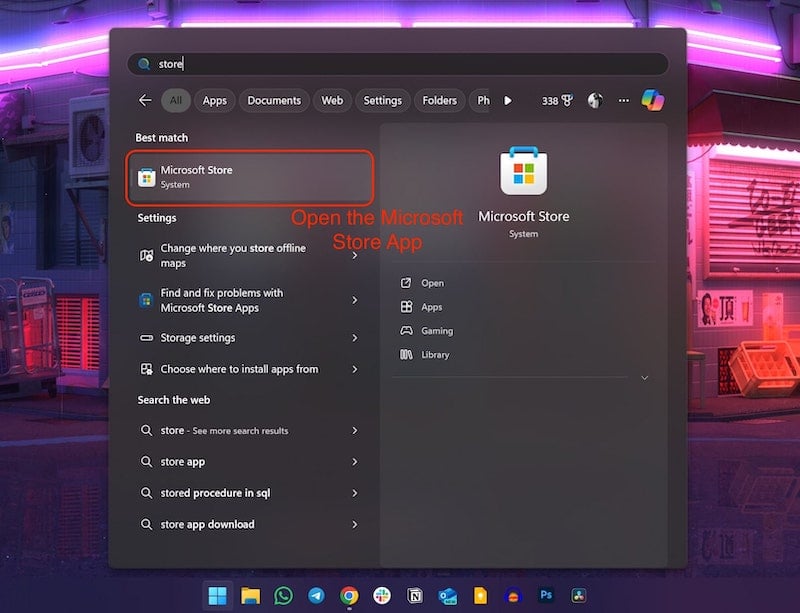Image resolution: width=800 pixels, height=613 pixels.
Task: Open Outlook (new) from taskbar
Action: click(447, 596)
